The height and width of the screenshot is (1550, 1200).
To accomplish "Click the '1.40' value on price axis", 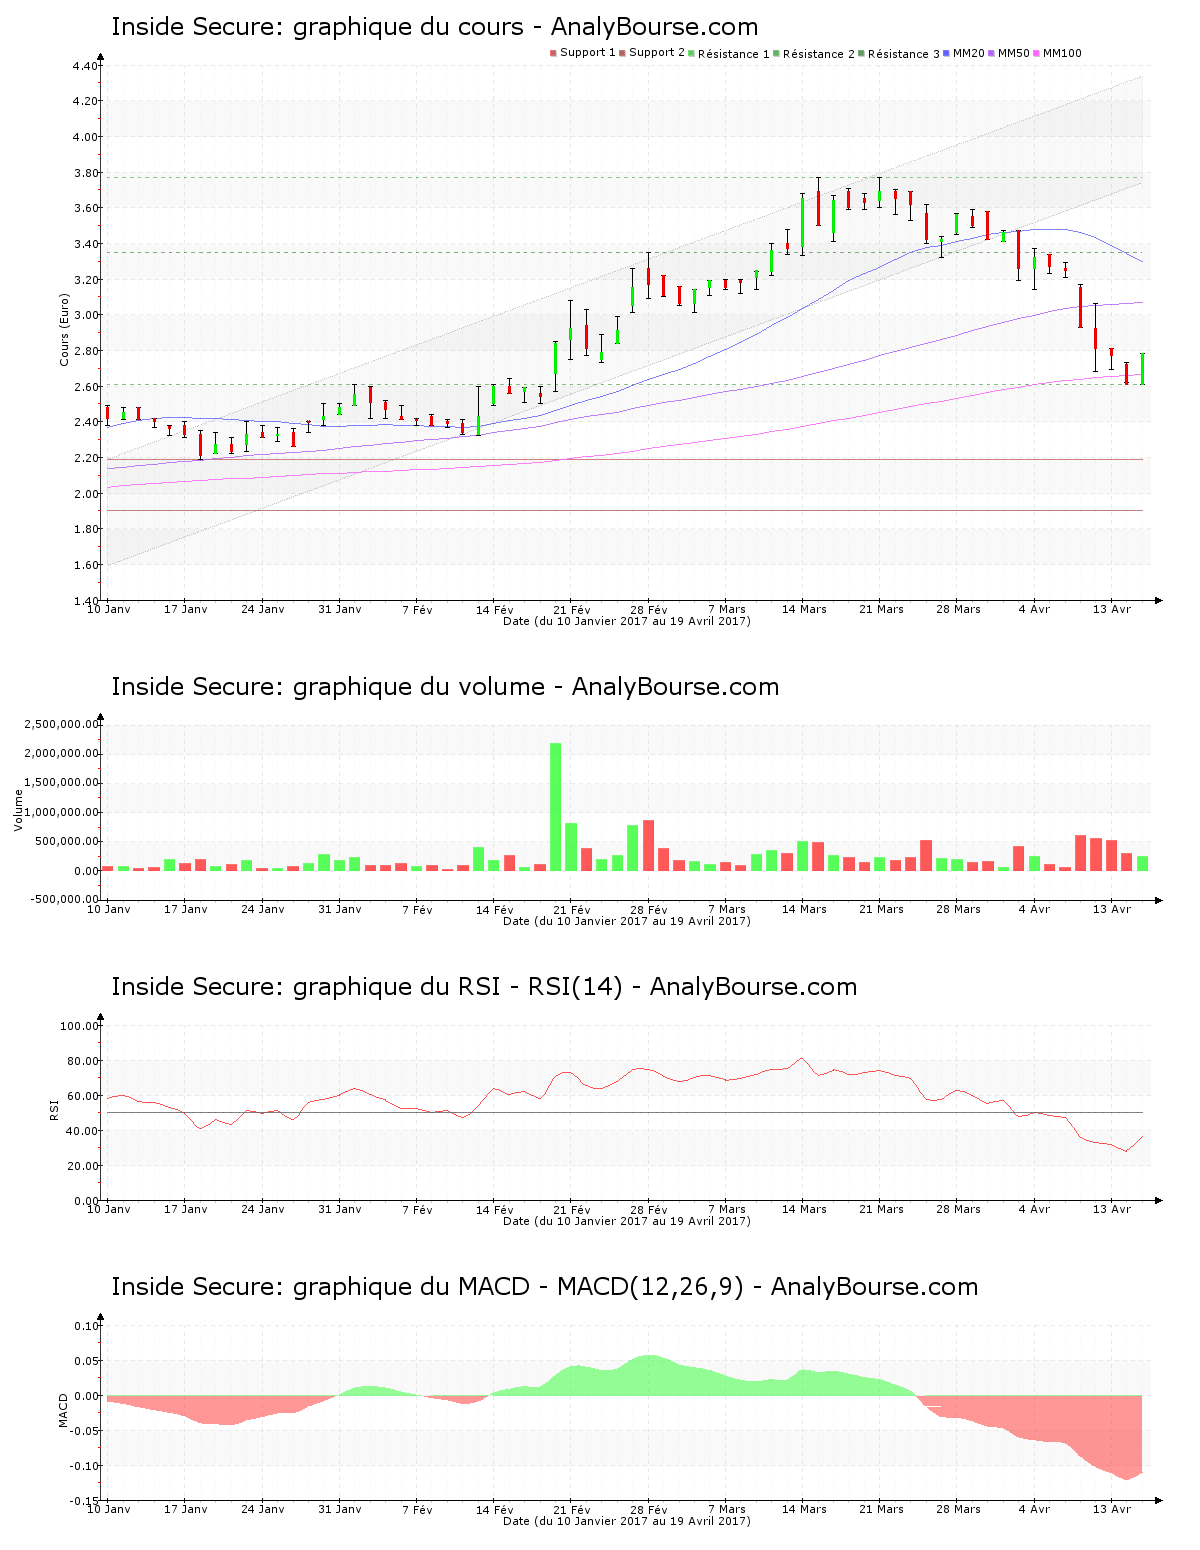I will (x=85, y=600).
